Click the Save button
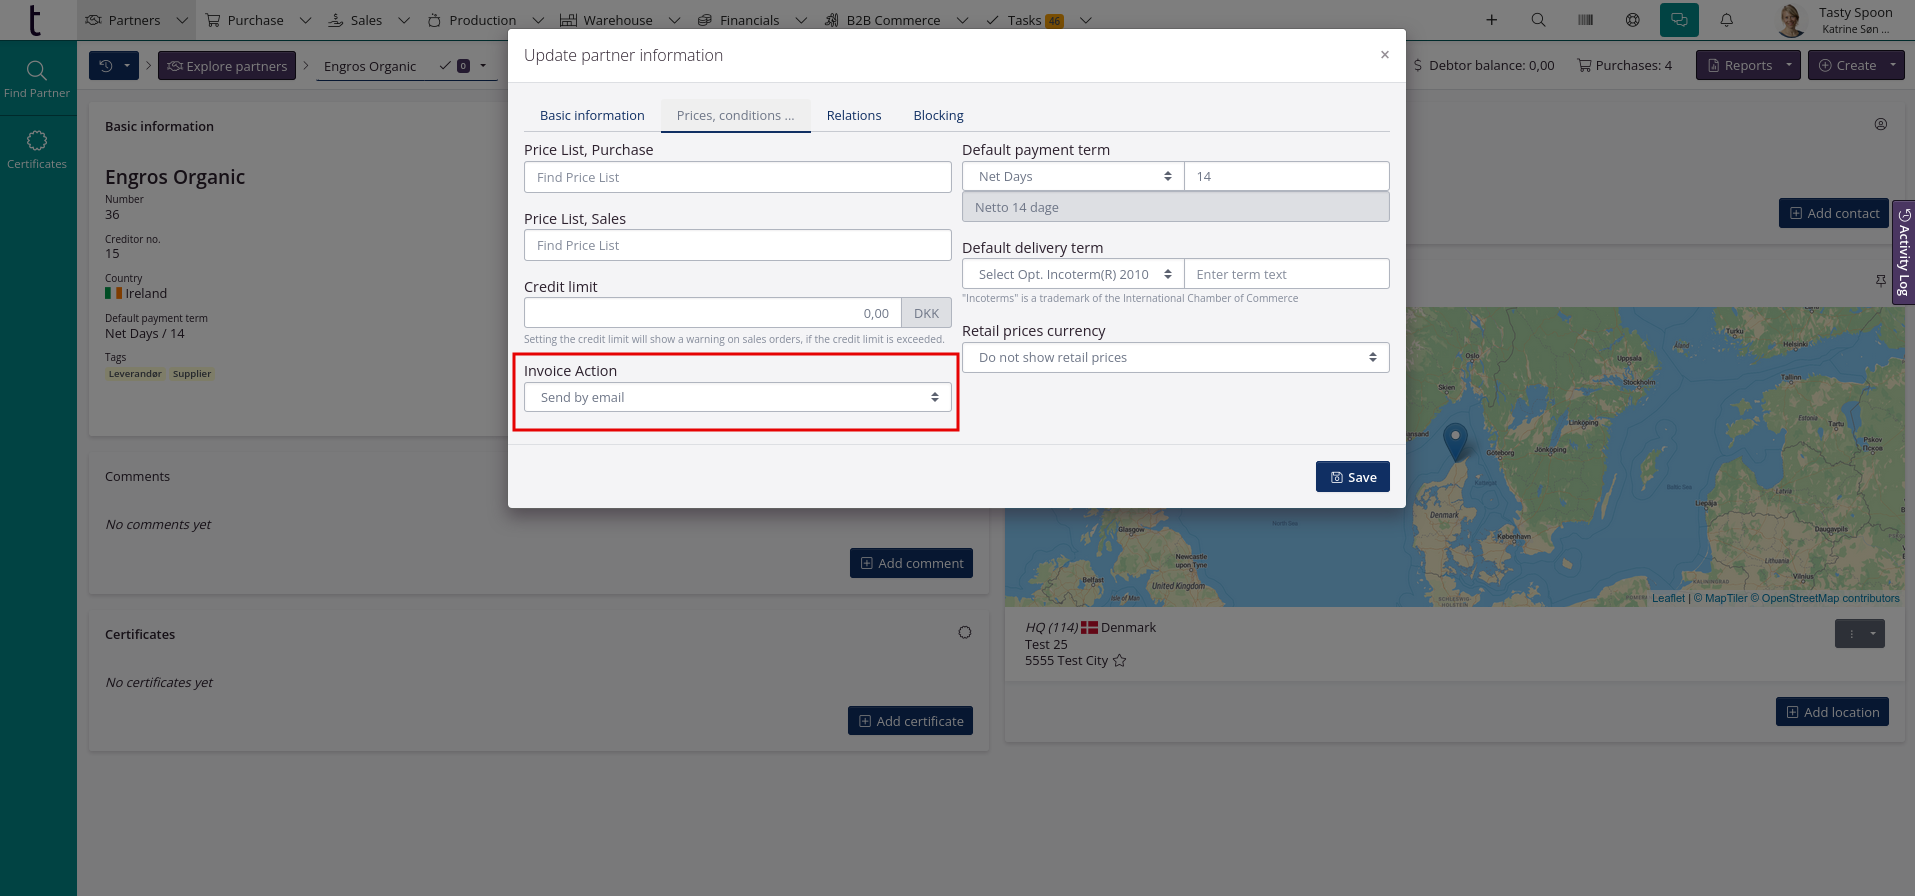The height and width of the screenshot is (896, 1915). [x=1352, y=477]
